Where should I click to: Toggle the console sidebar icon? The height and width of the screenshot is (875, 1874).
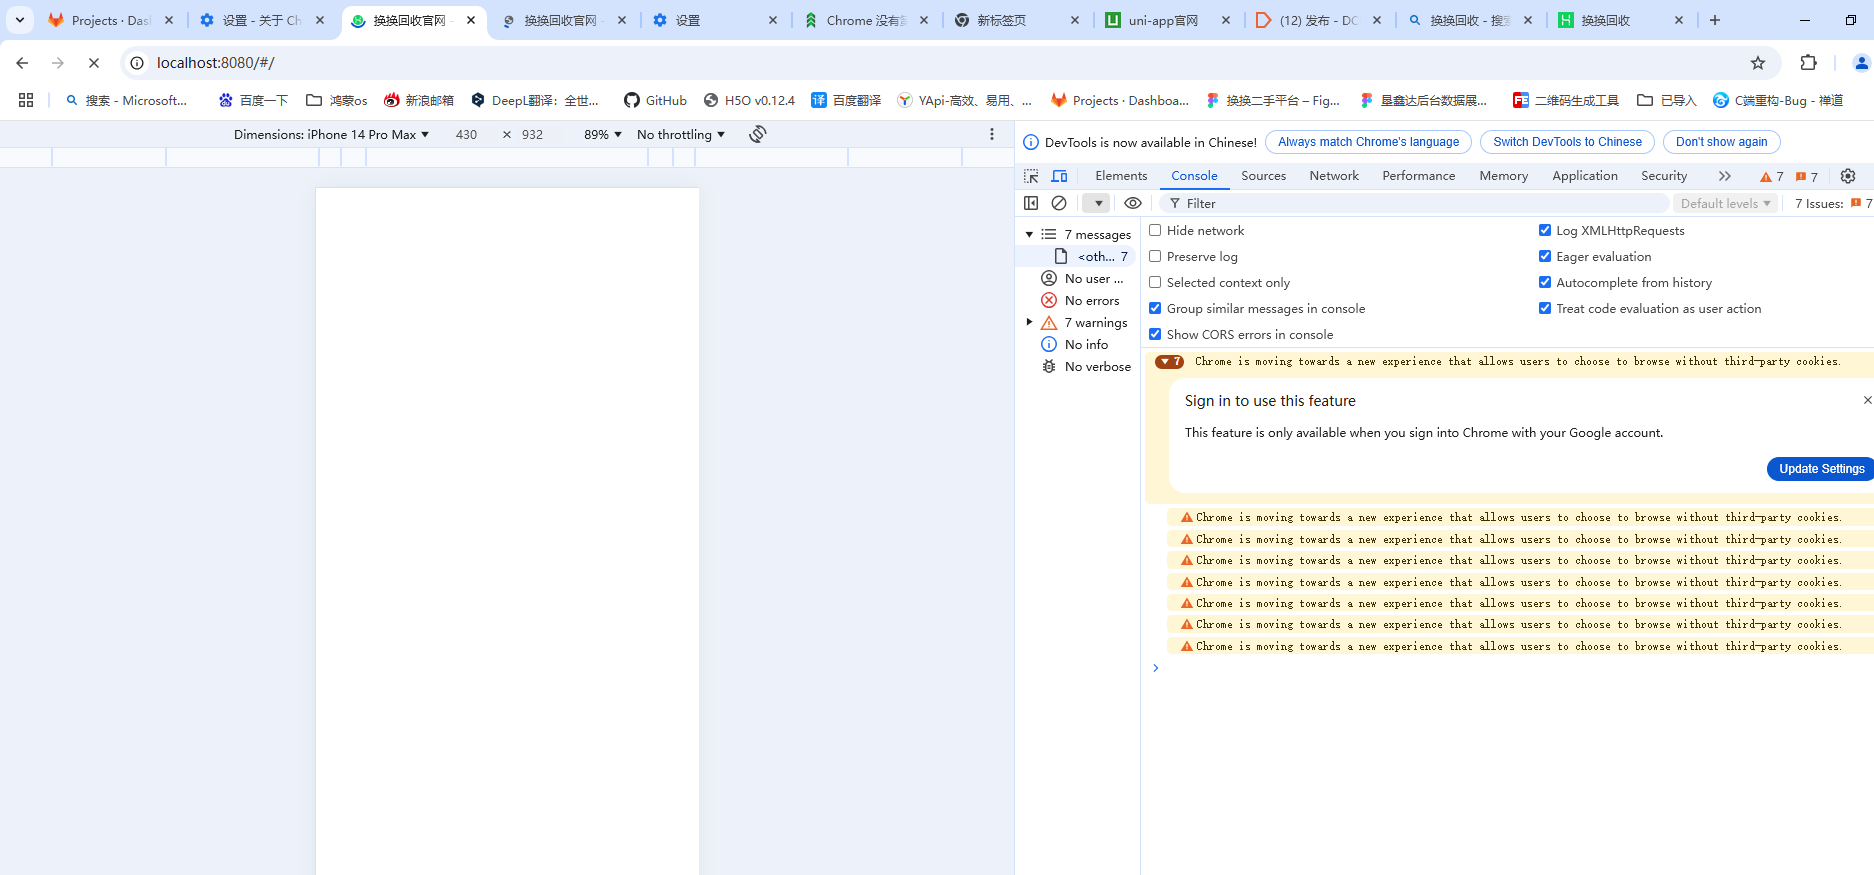[x=1031, y=203]
